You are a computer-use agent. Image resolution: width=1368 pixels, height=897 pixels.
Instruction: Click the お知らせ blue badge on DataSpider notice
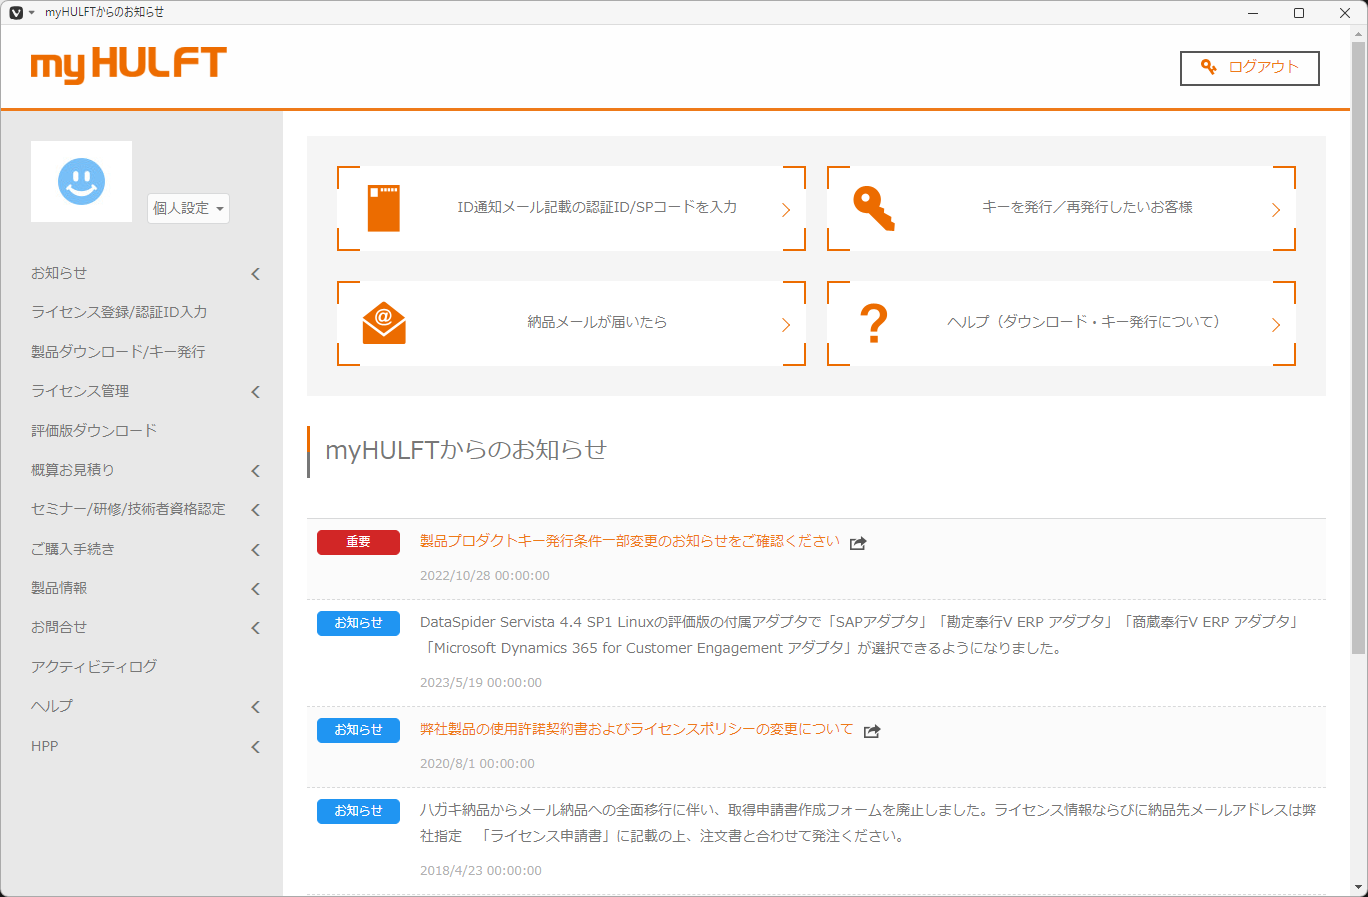pyautogui.click(x=358, y=623)
